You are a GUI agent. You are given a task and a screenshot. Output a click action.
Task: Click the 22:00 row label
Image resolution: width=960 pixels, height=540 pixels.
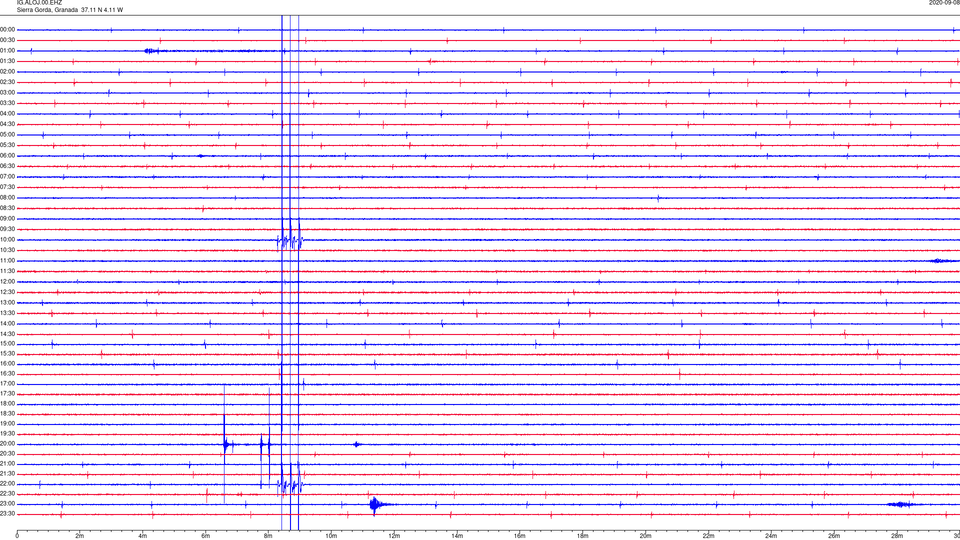tap(8, 484)
